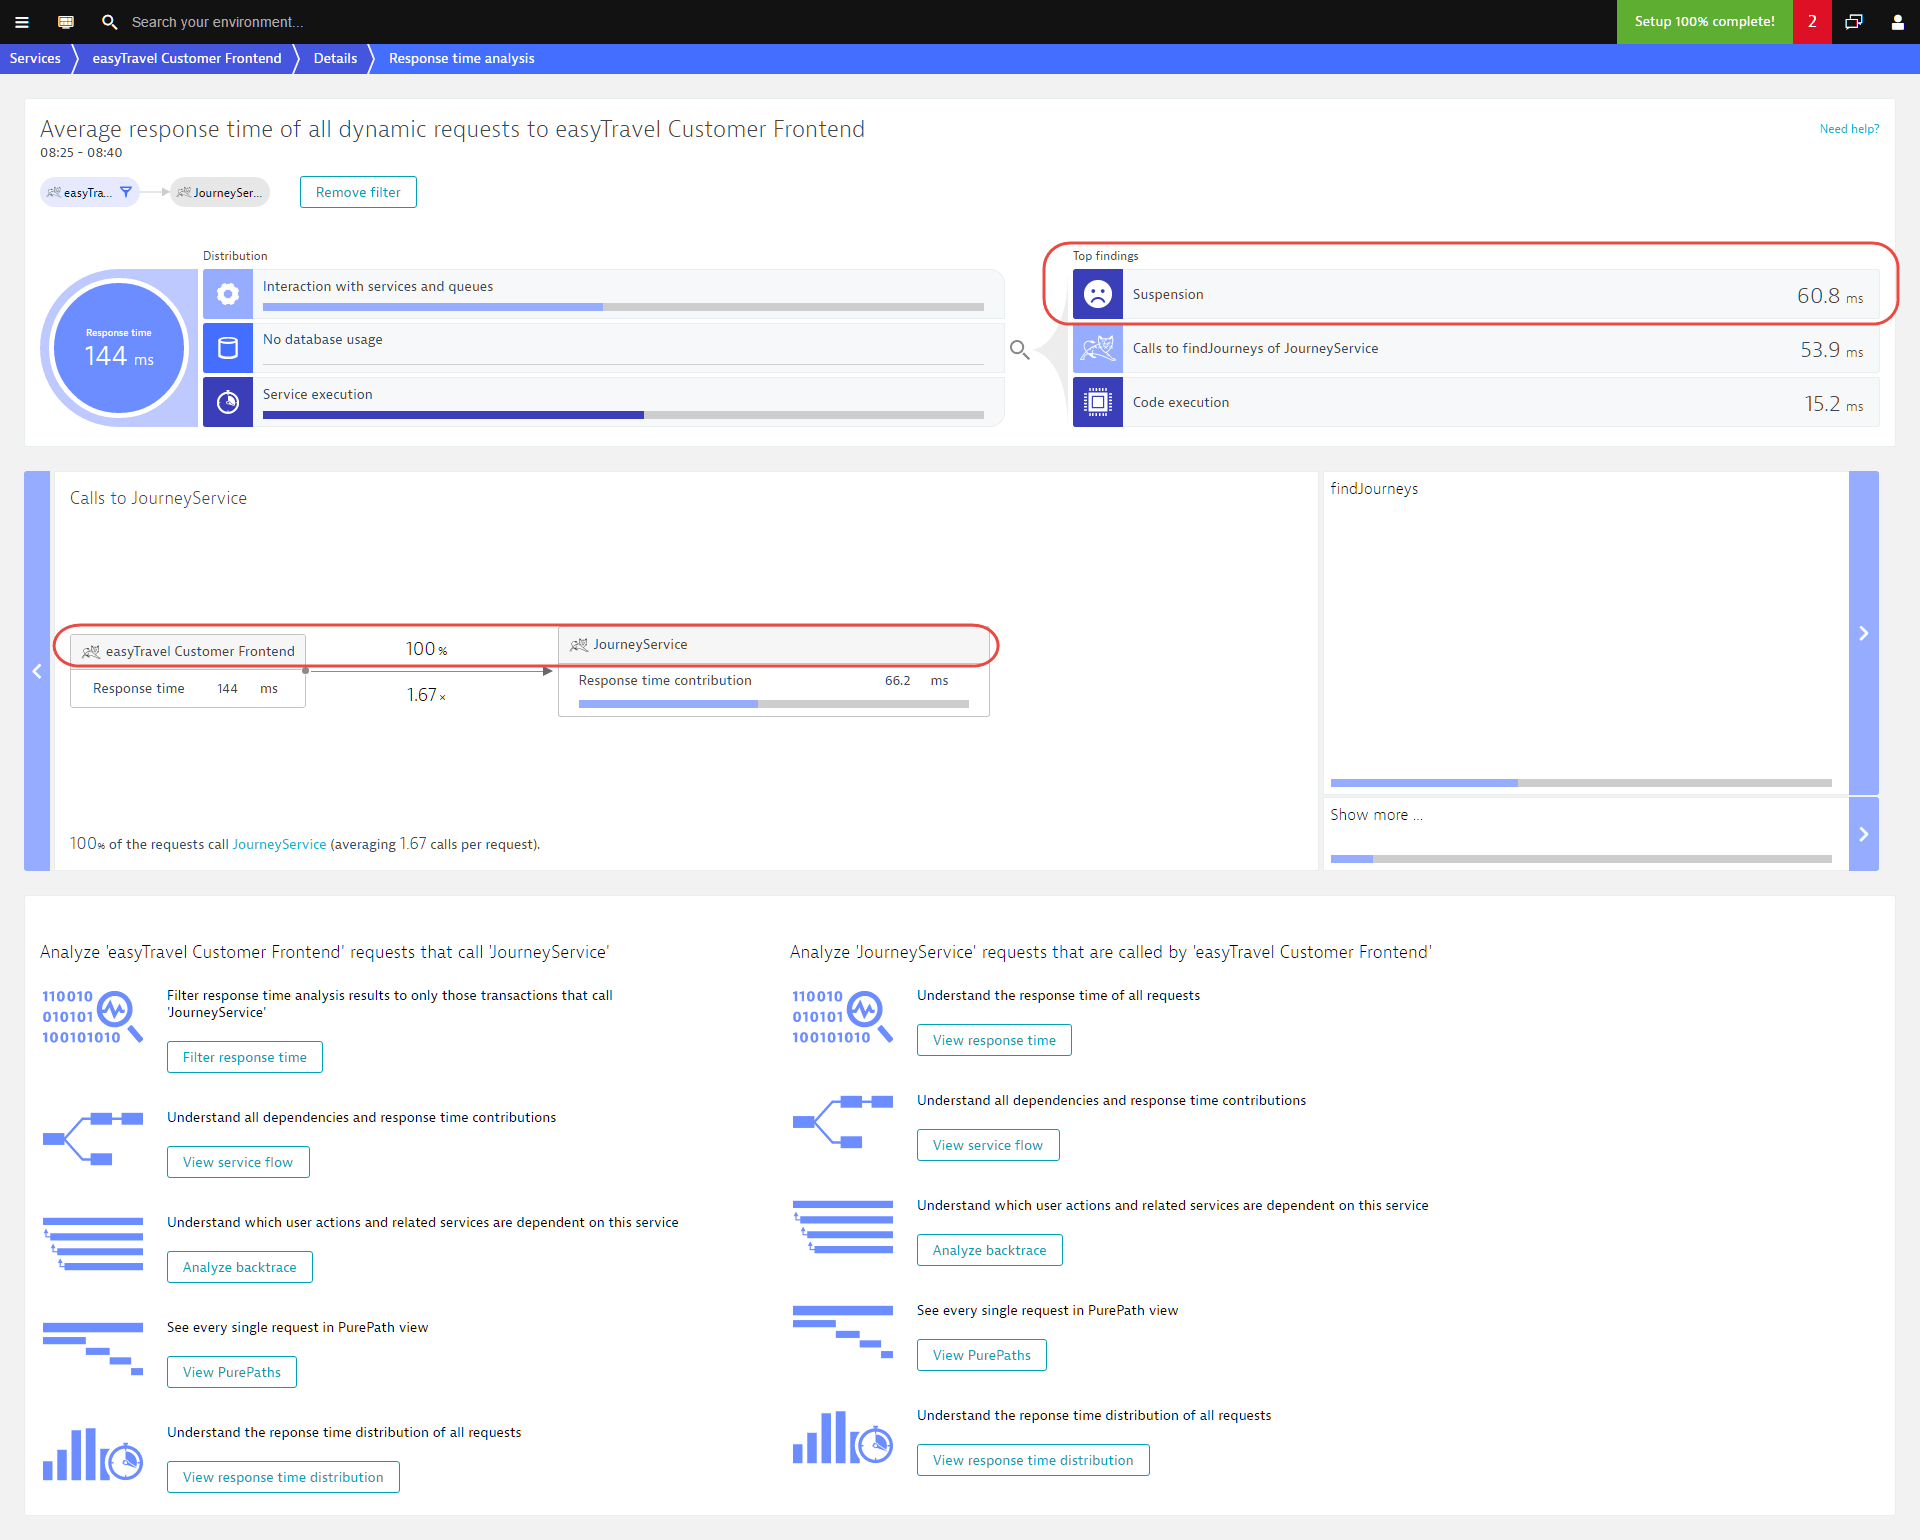Click the binary magnifier icon beside Filter response time
This screenshot has width=1920, height=1540.
click(92, 1017)
